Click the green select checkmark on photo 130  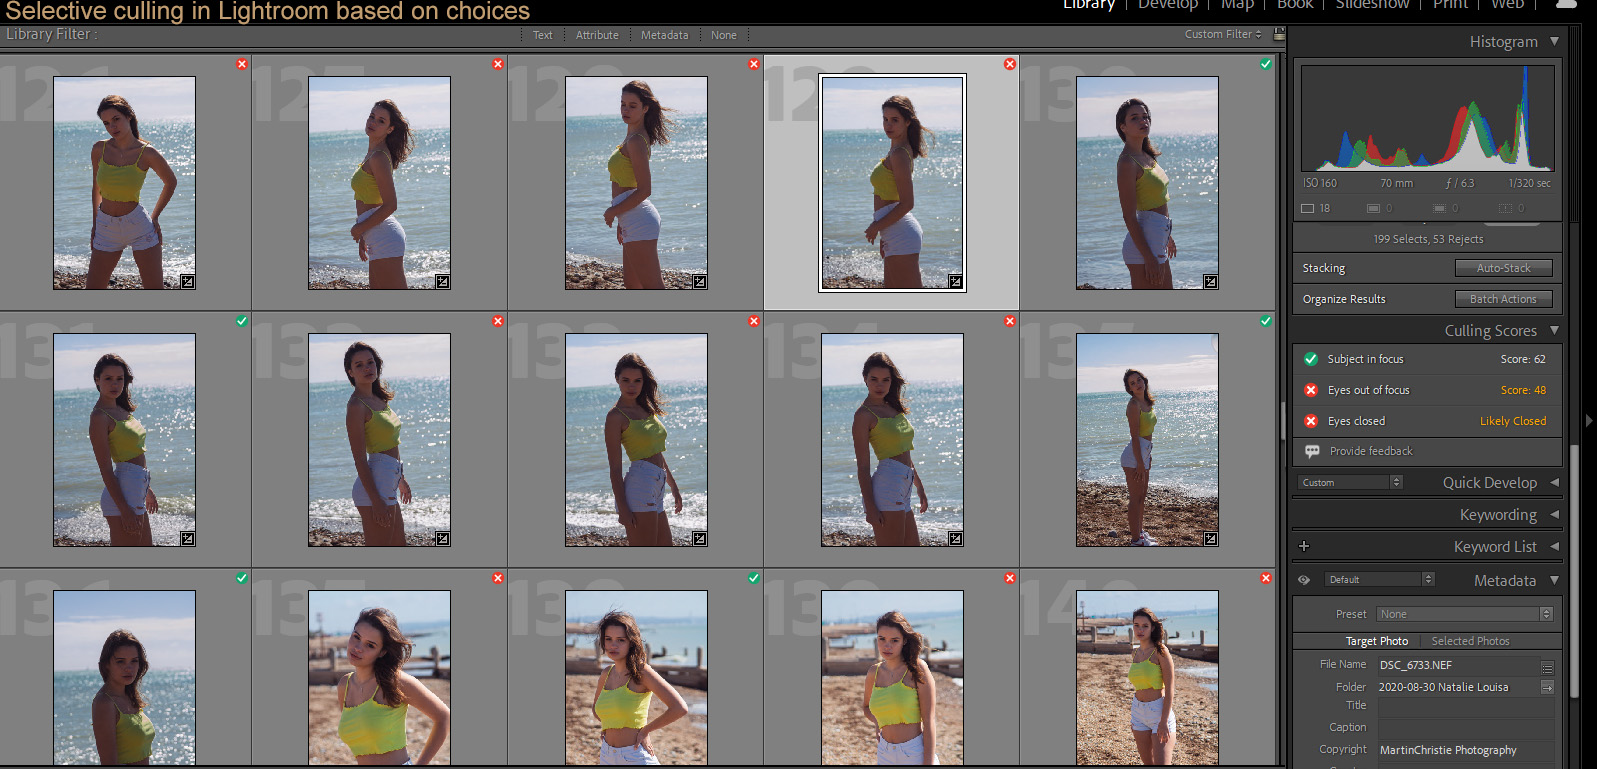point(1265,64)
